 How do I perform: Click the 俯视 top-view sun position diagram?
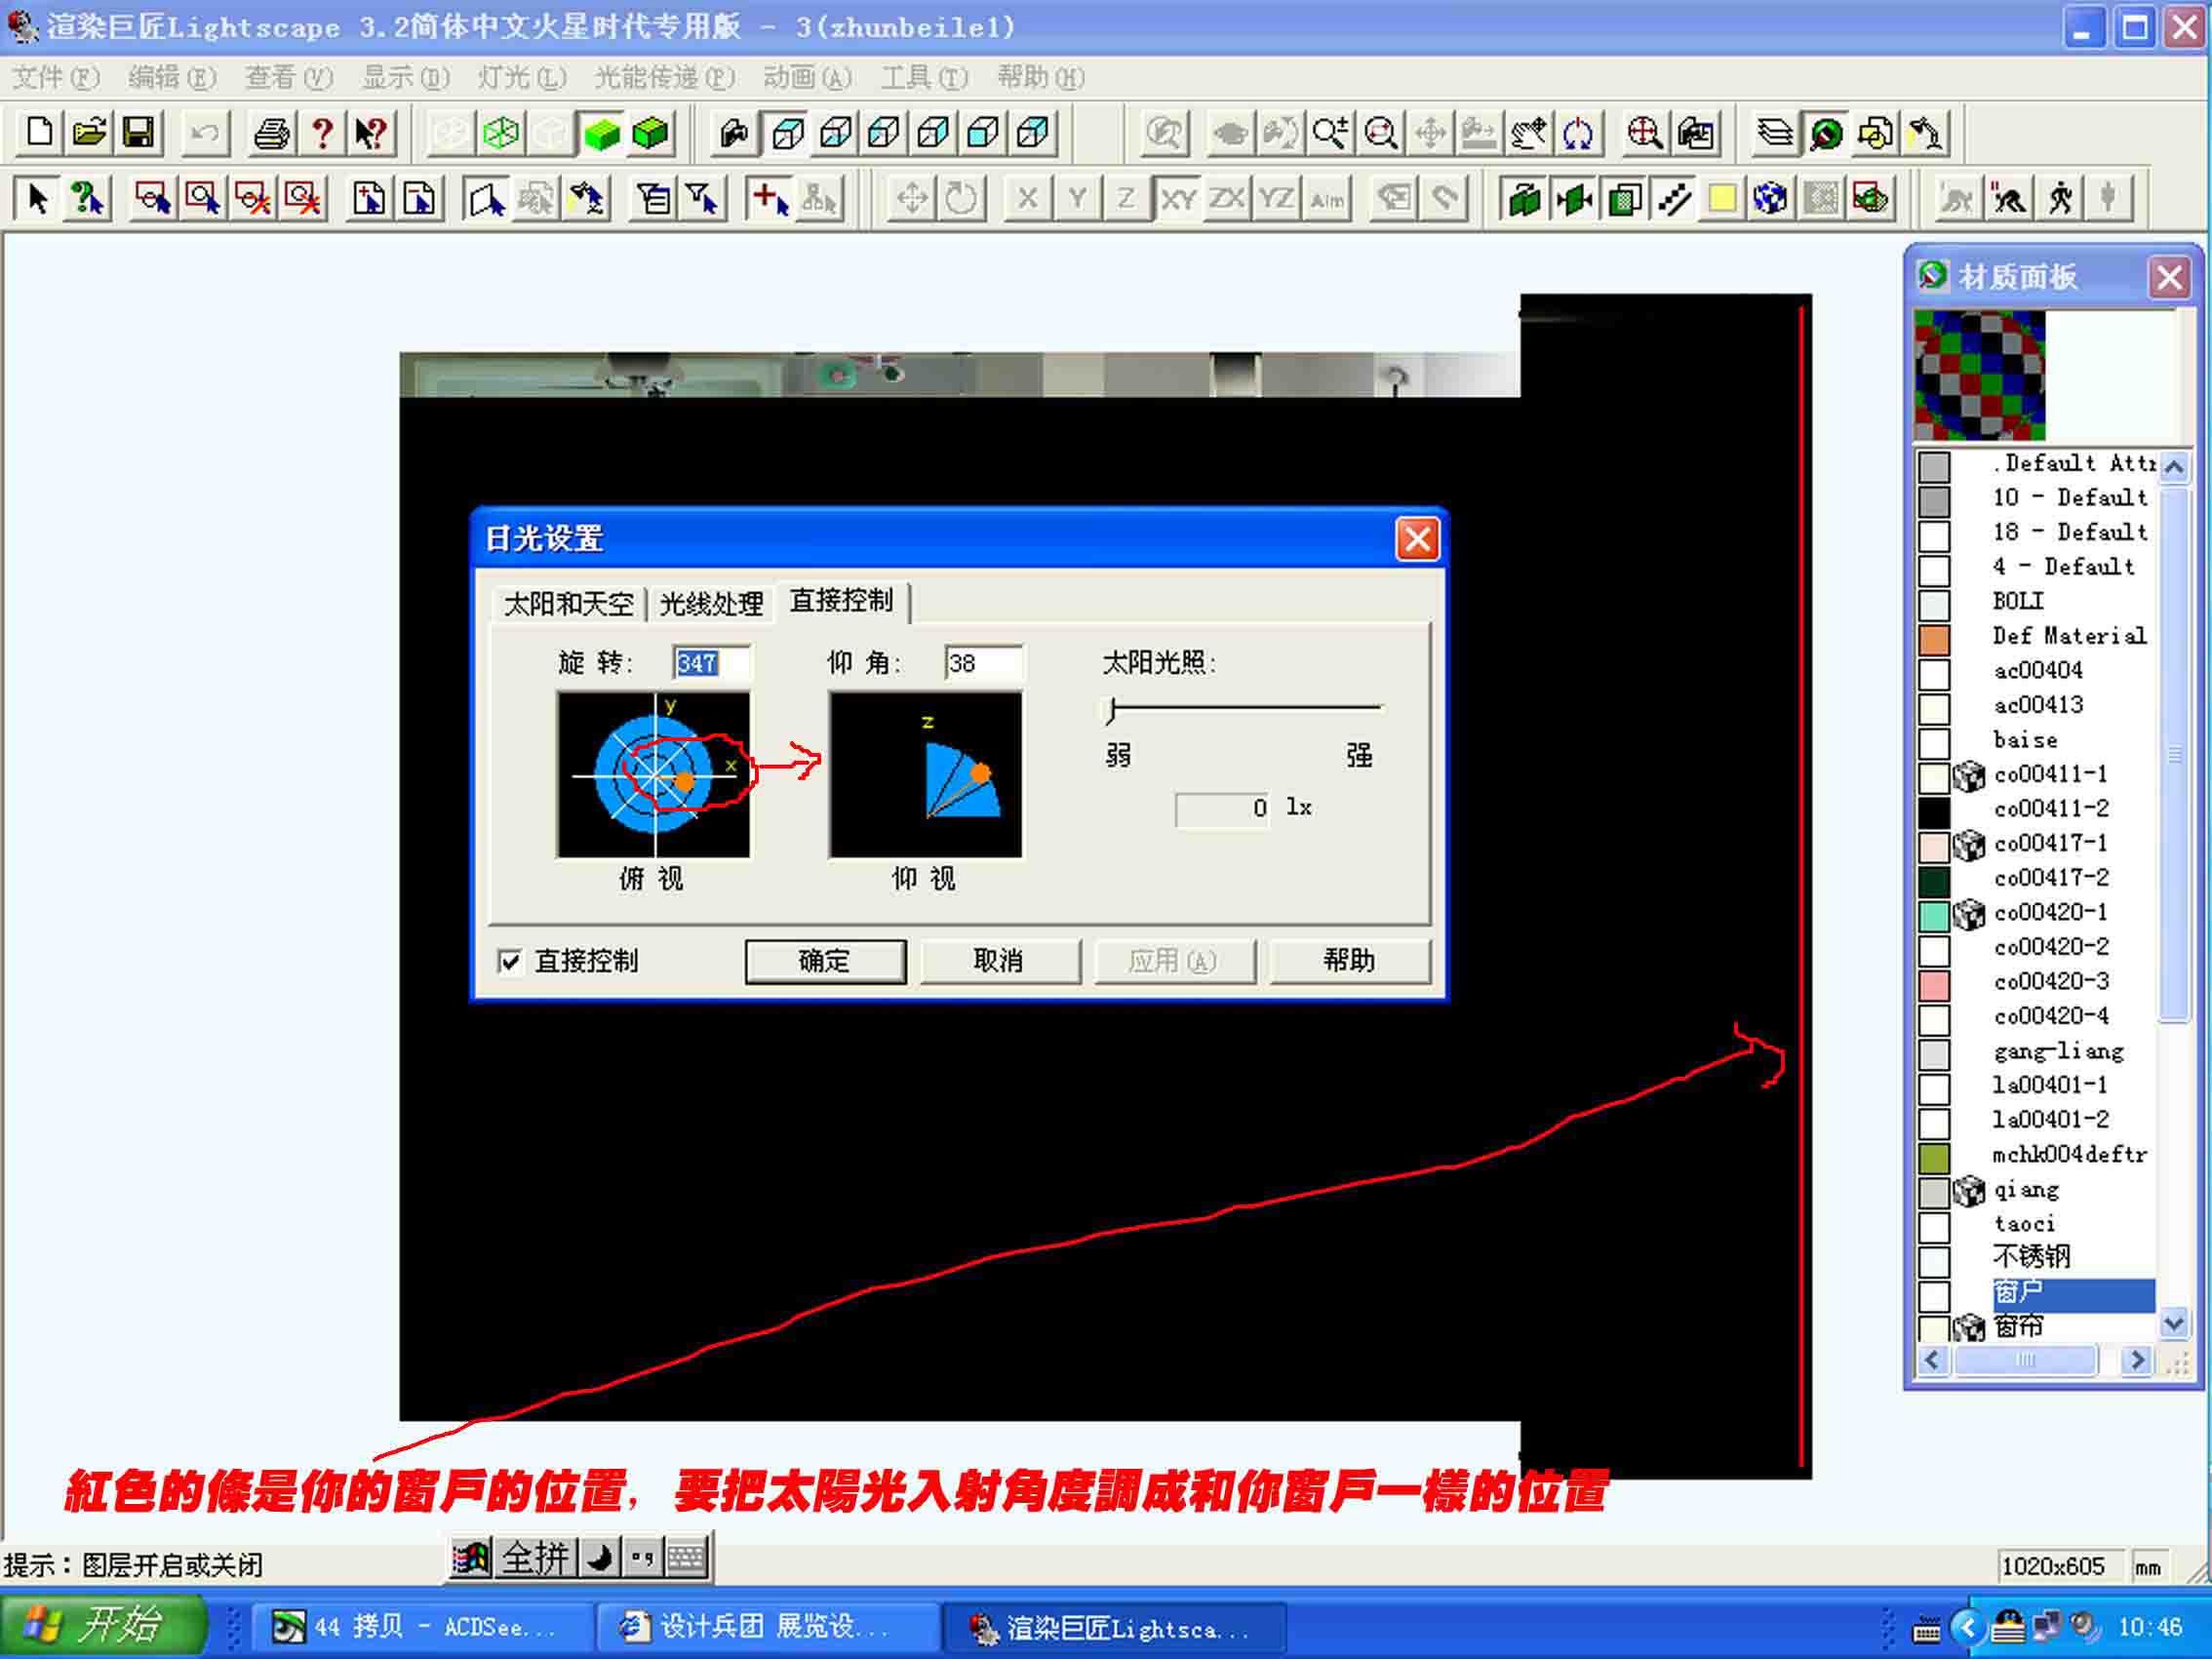coord(654,775)
